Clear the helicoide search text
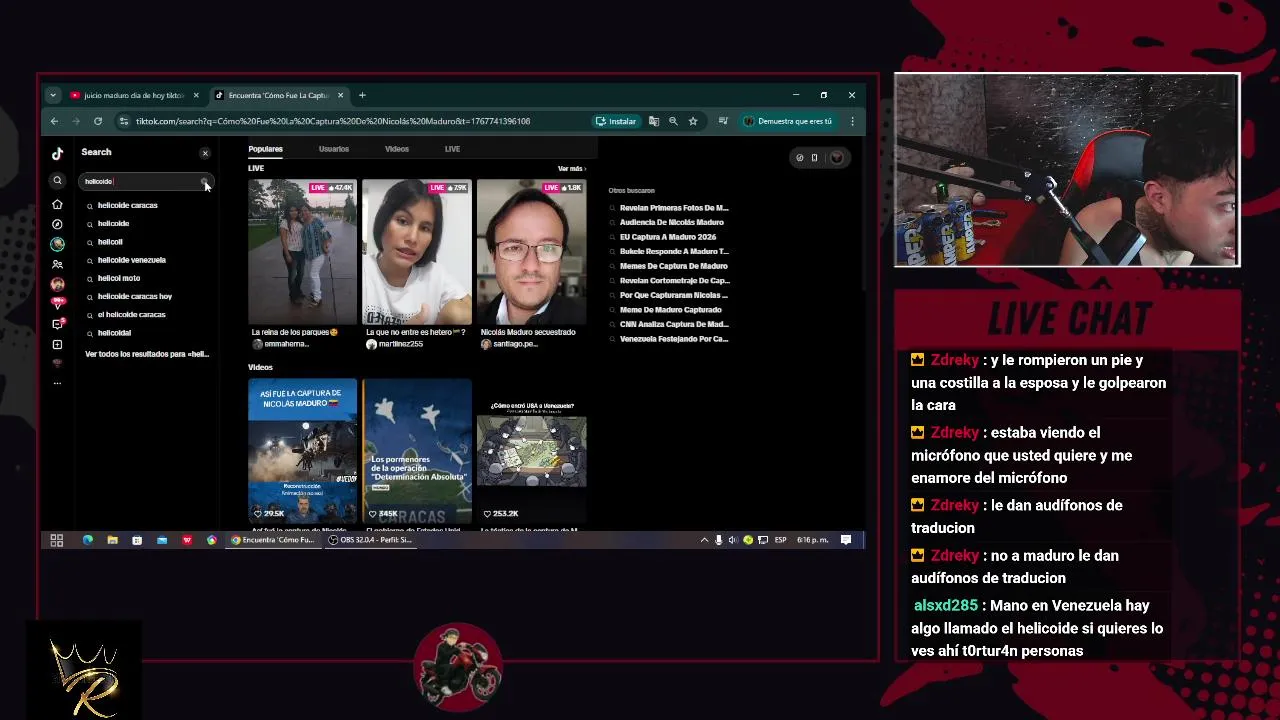This screenshot has width=1280, height=720. pyautogui.click(x=204, y=181)
